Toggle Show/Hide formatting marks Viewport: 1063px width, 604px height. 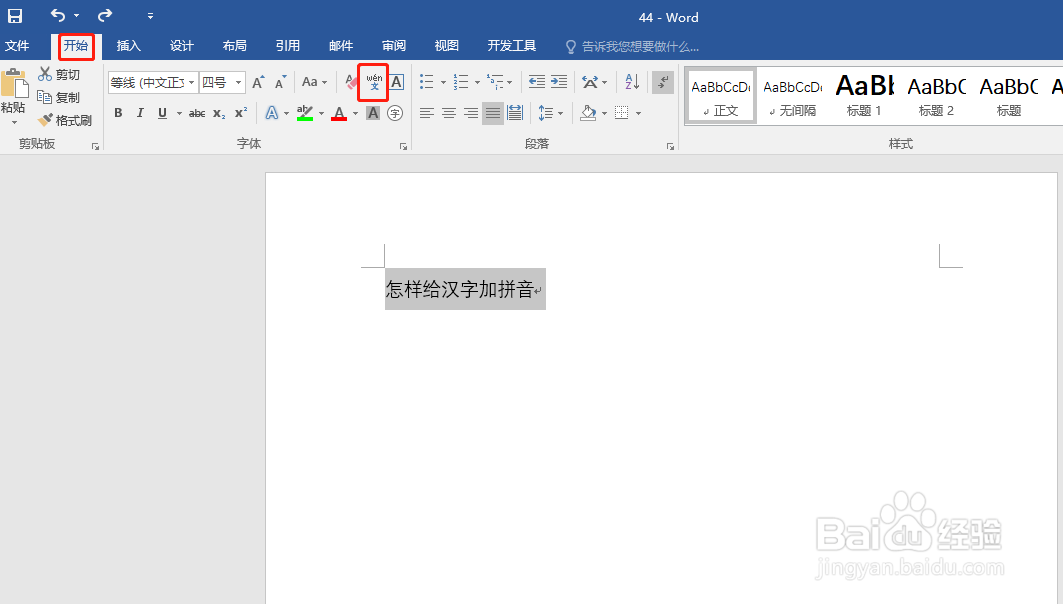(662, 82)
